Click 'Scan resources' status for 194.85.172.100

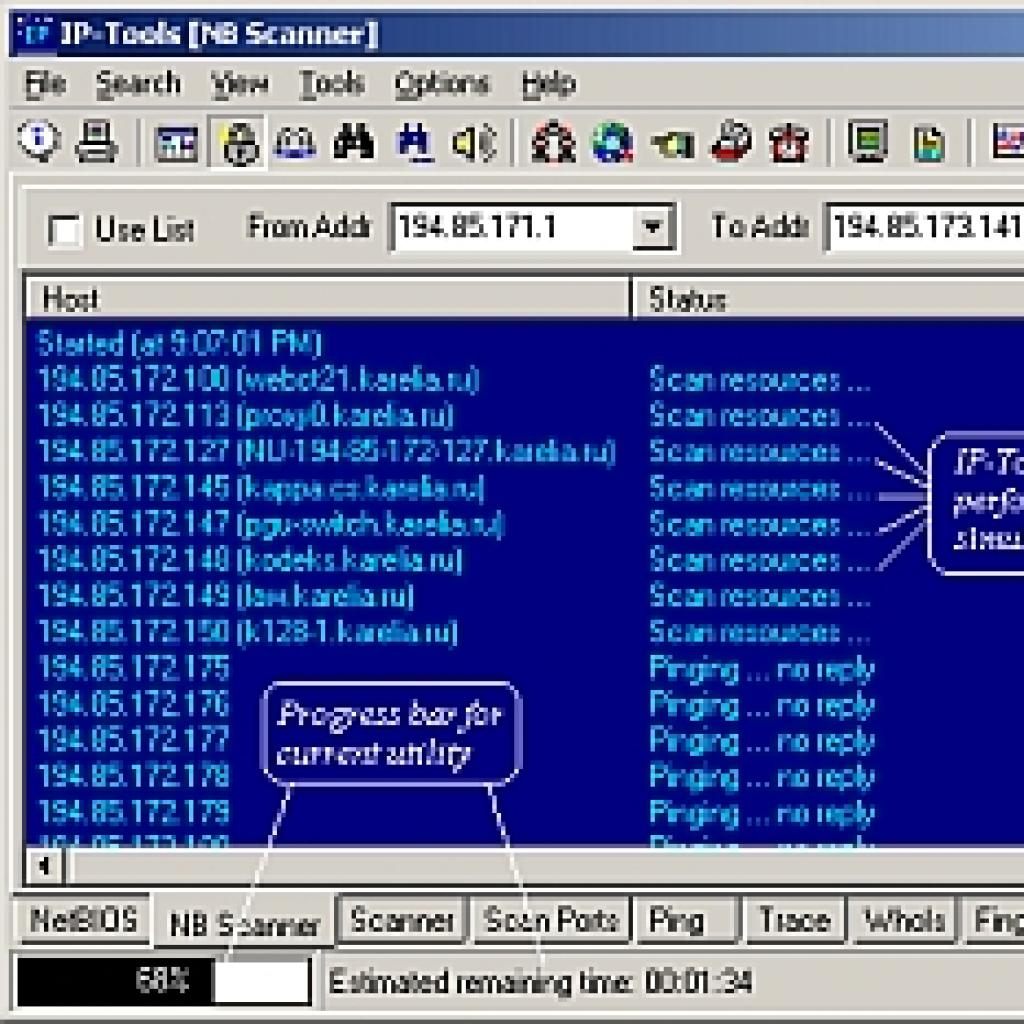[x=760, y=379]
